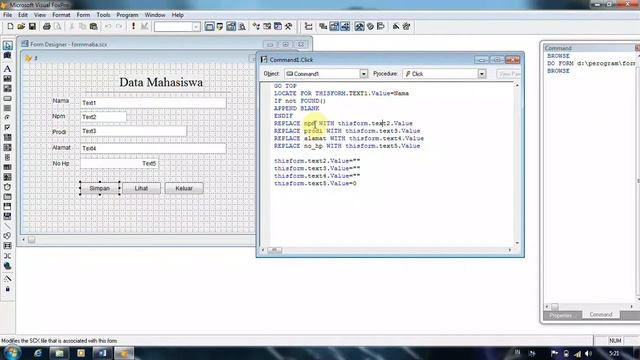Open the Format menu

61,15
